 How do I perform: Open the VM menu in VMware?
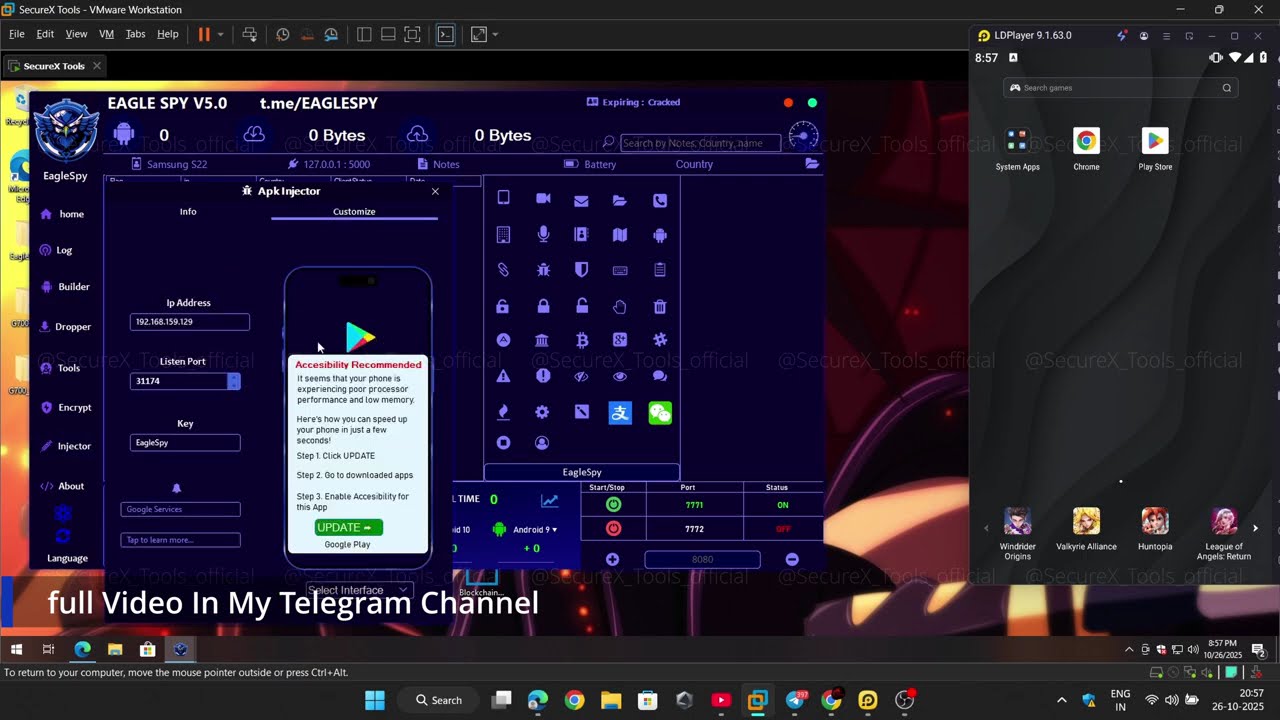pos(106,34)
